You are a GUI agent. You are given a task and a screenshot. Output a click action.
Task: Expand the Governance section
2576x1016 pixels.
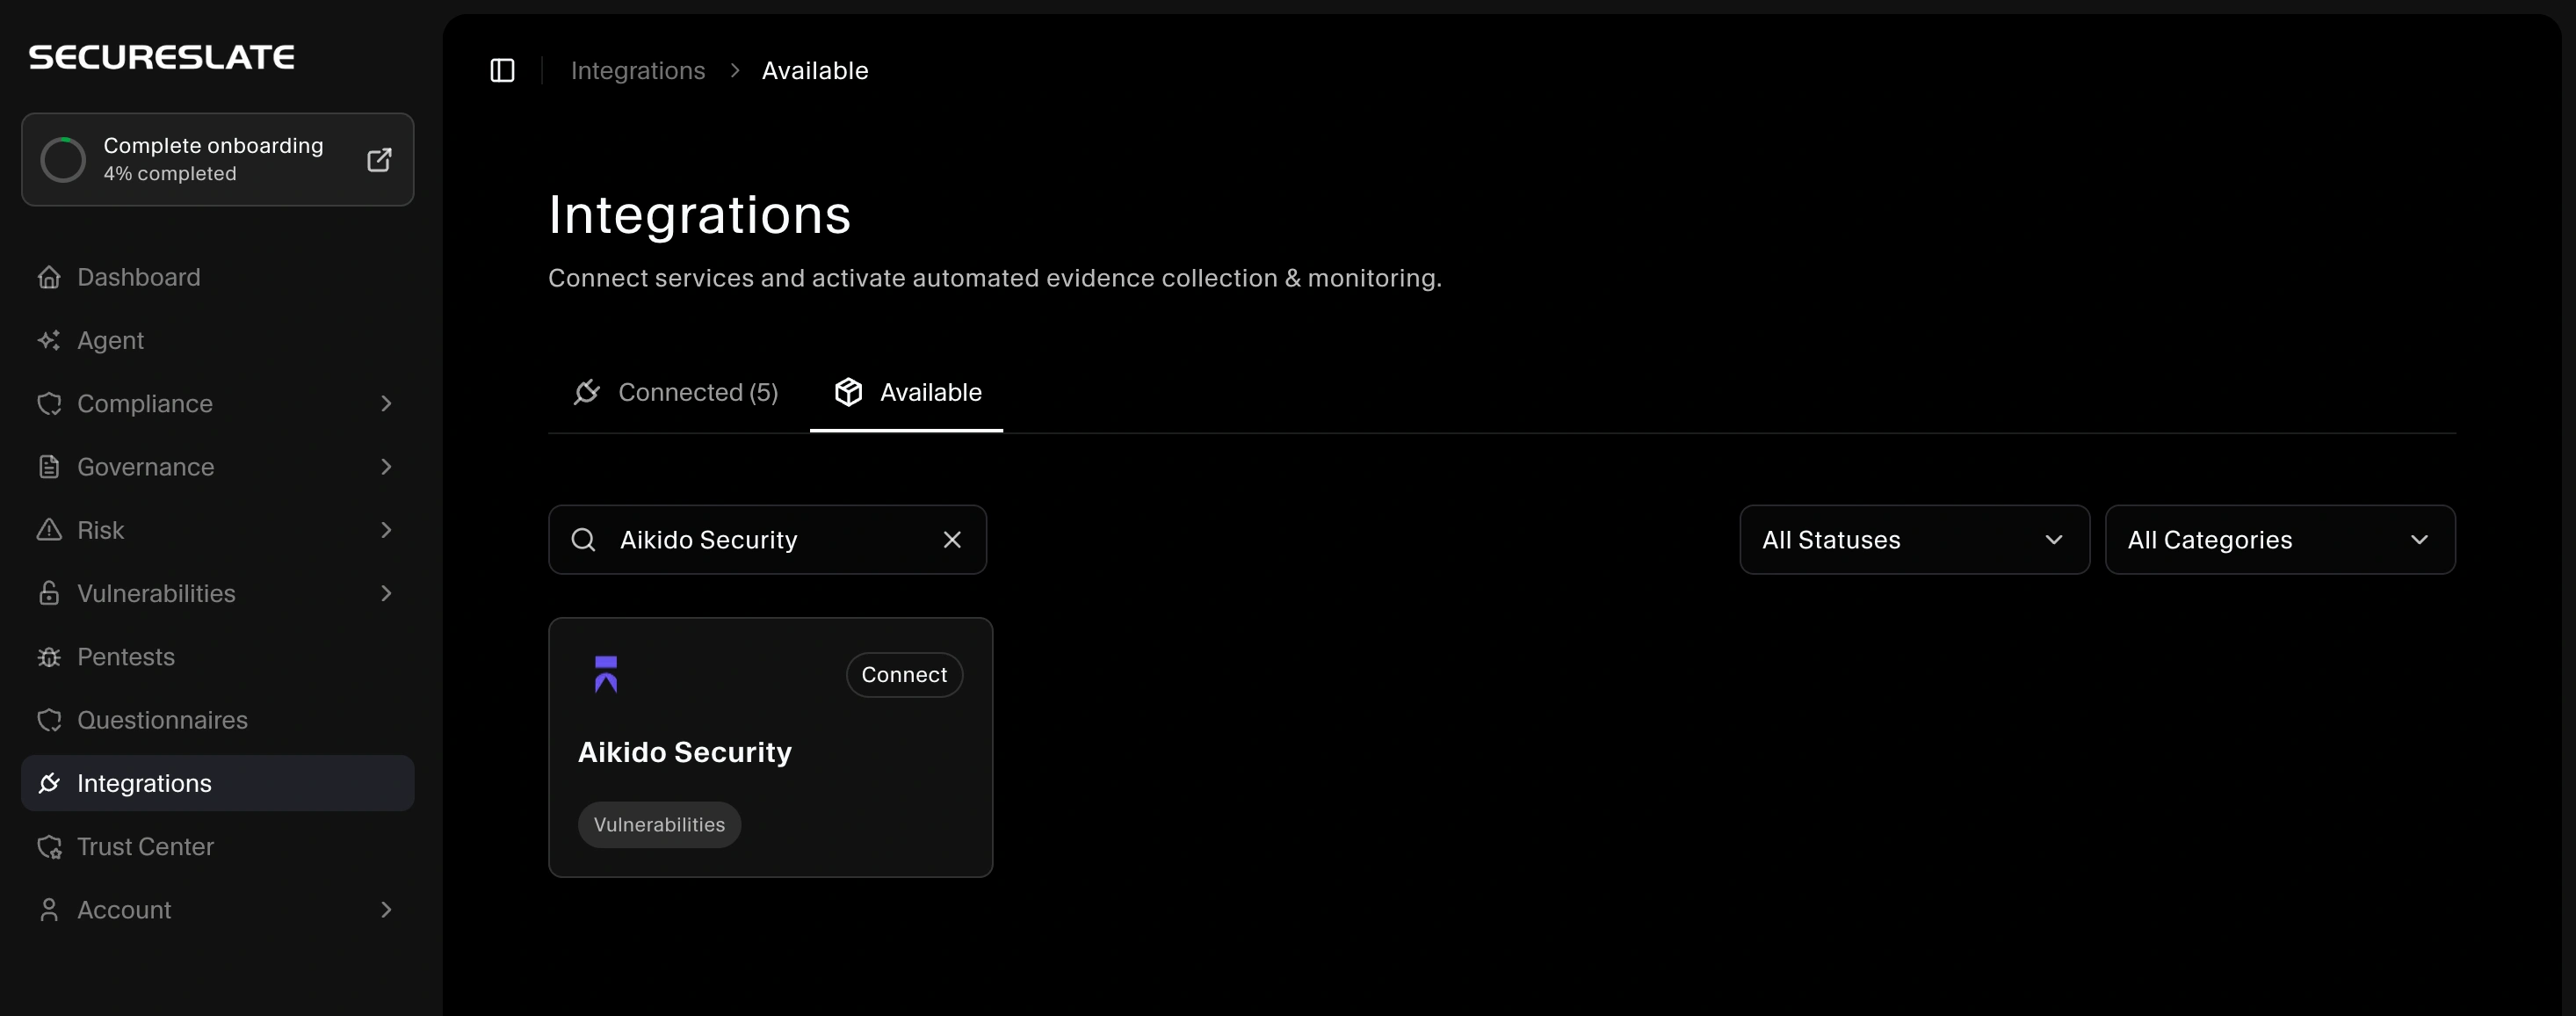pos(386,467)
